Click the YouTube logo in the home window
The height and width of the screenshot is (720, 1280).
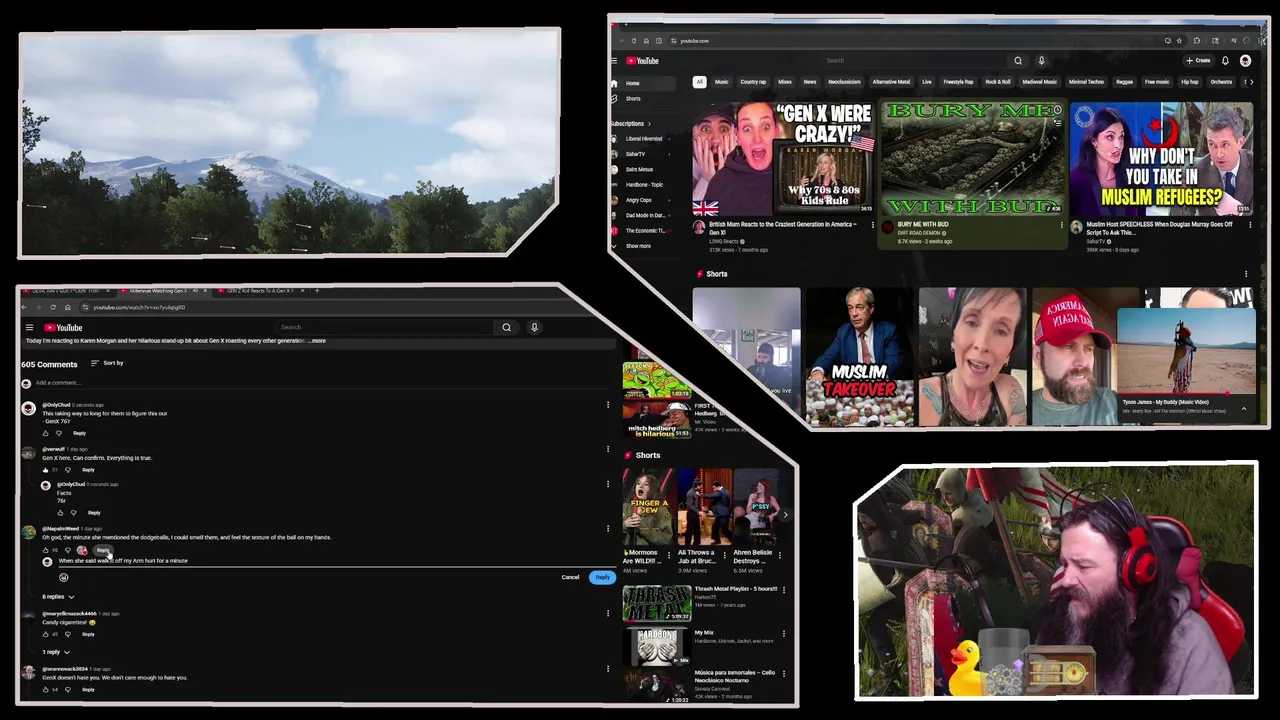642,61
